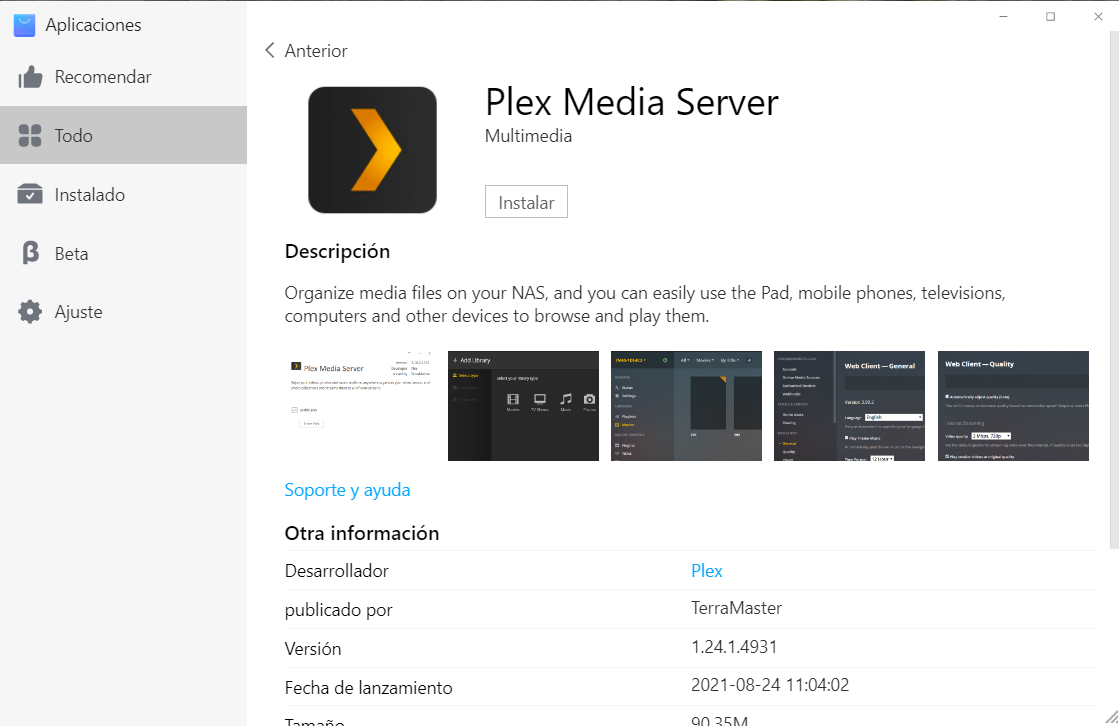Click the Desarrollador row label
The height and width of the screenshot is (726, 1119).
(x=337, y=571)
